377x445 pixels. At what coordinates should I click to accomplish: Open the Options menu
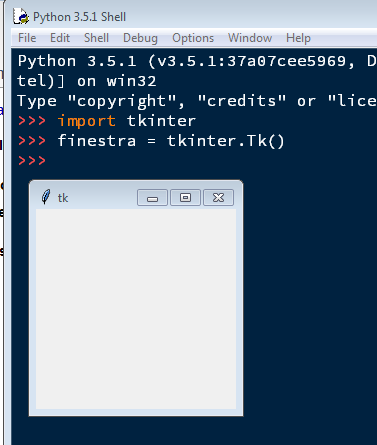click(x=193, y=38)
